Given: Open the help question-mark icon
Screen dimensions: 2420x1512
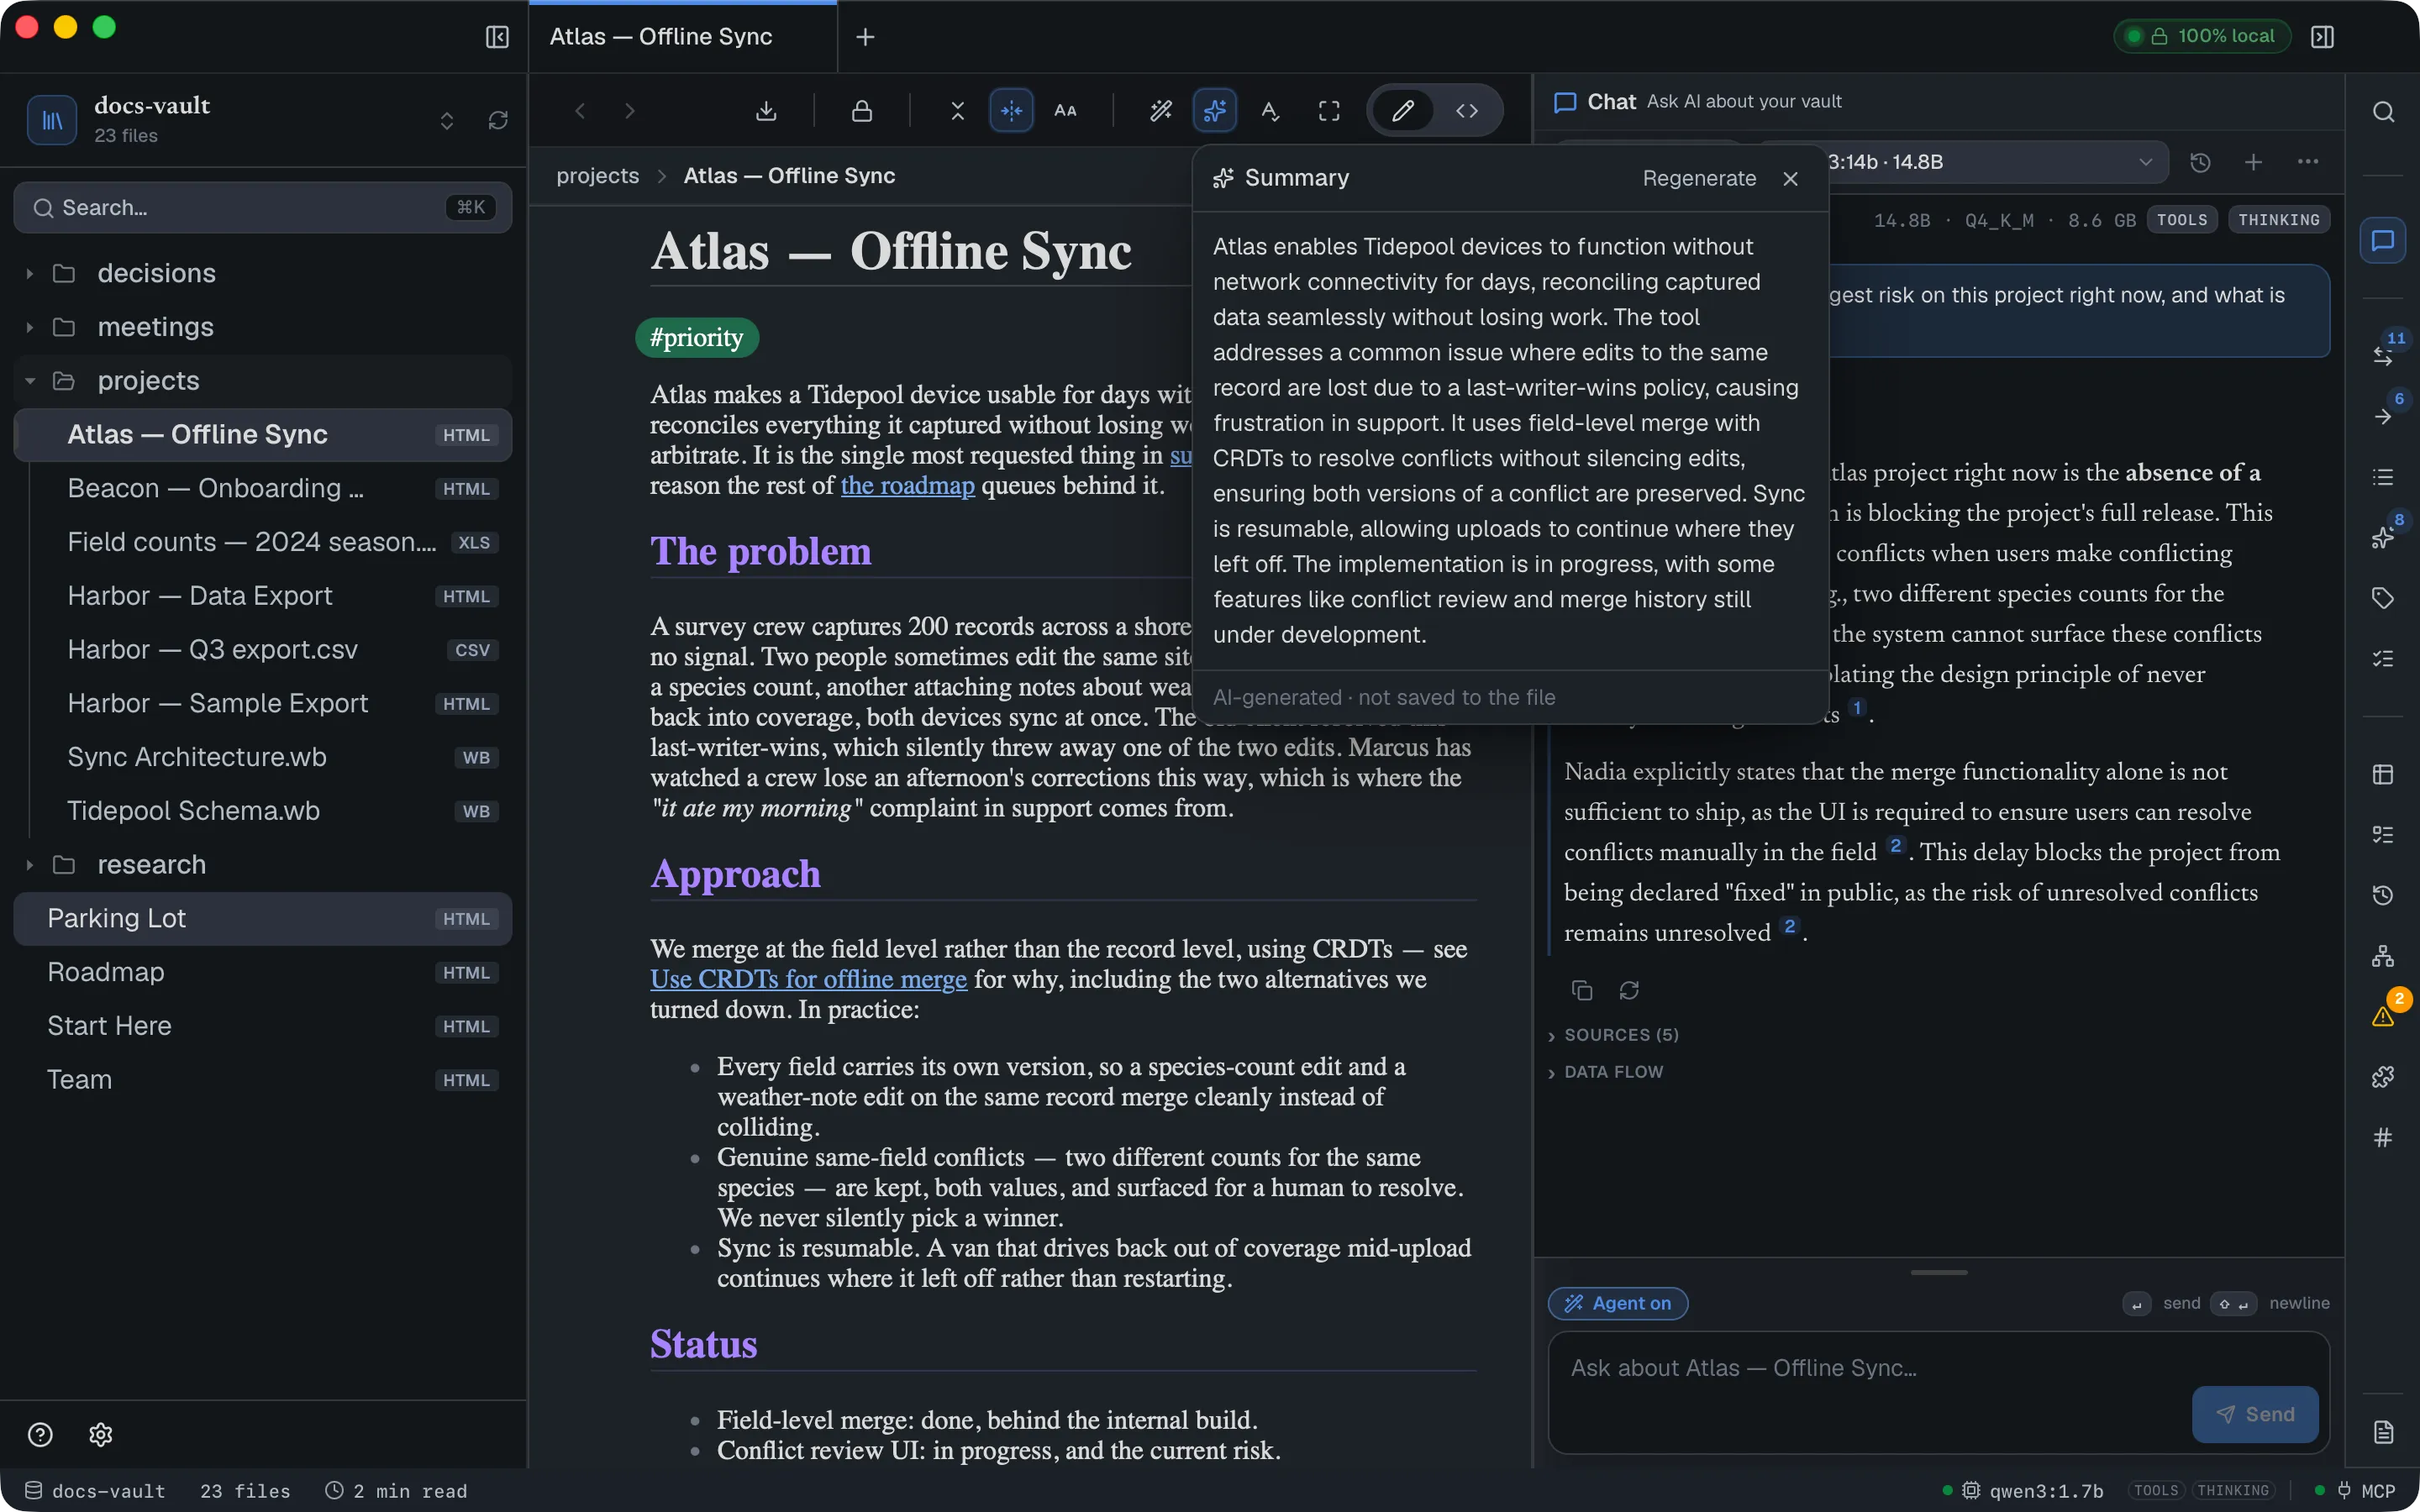Looking at the screenshot, I should click(40, 1435).
